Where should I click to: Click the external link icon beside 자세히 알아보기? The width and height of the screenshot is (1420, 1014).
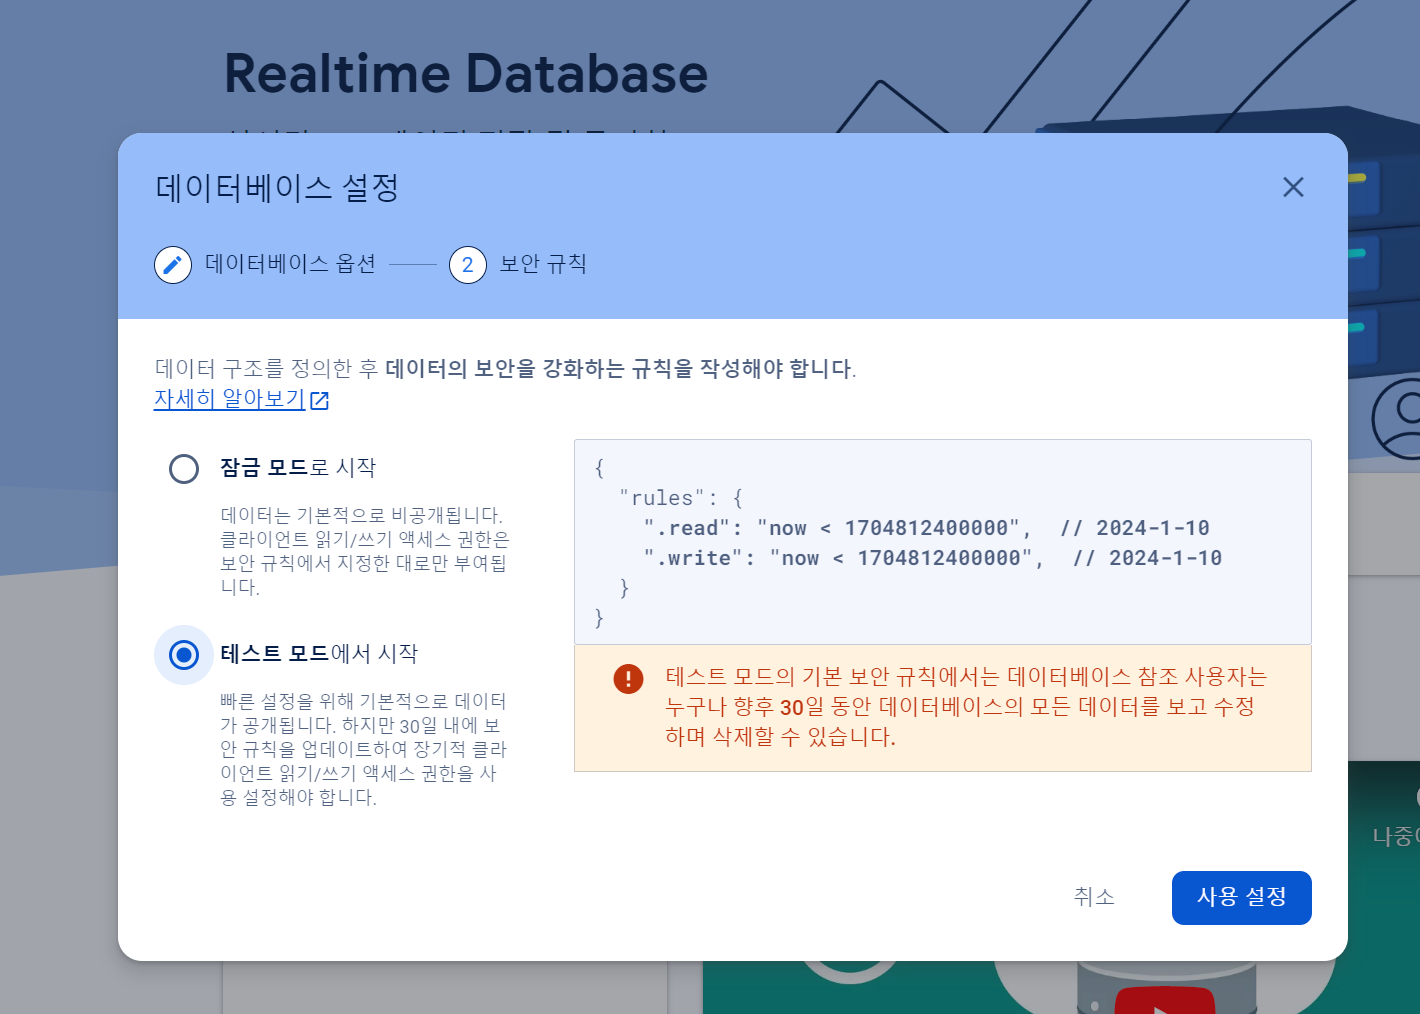pyautogui.click(x=320, y=400)
